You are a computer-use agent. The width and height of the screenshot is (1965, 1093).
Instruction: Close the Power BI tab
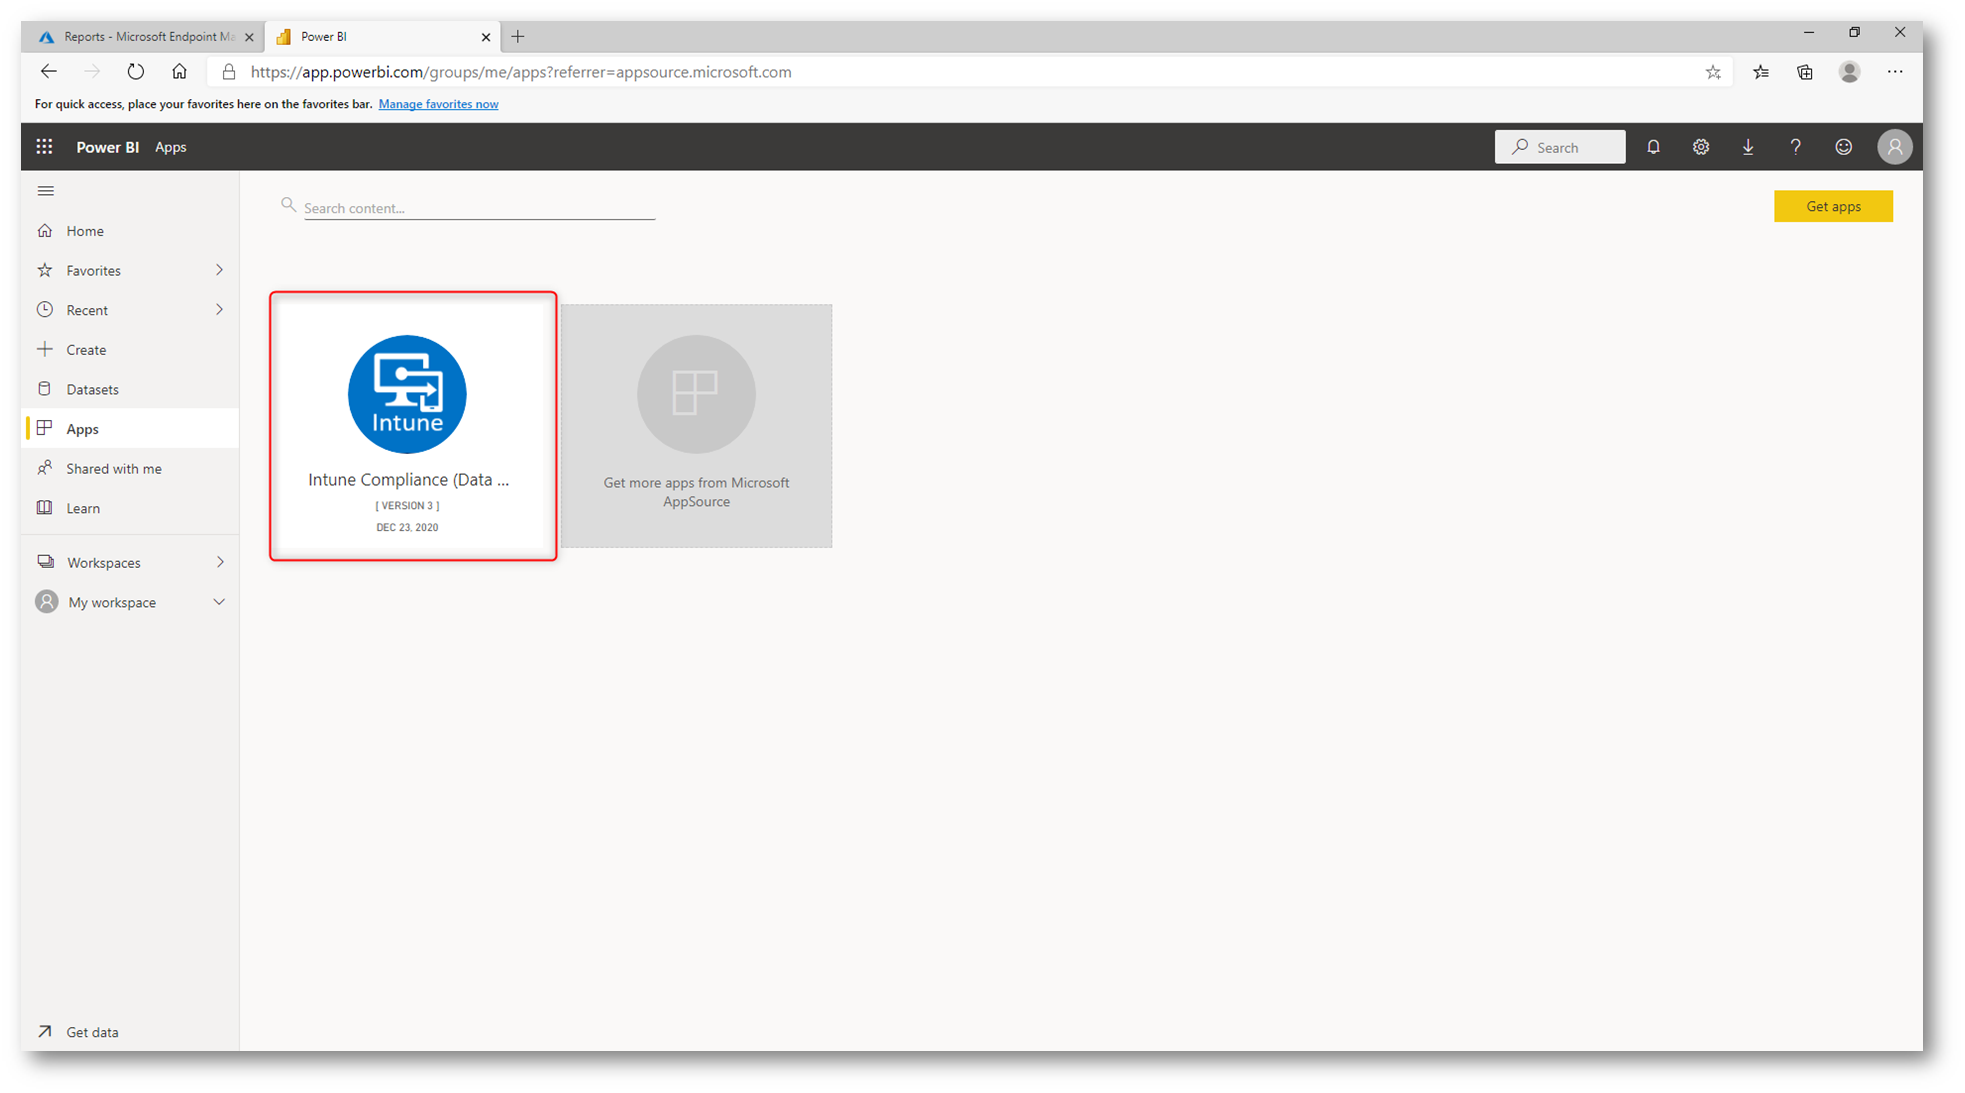click(x=486, y=37)
